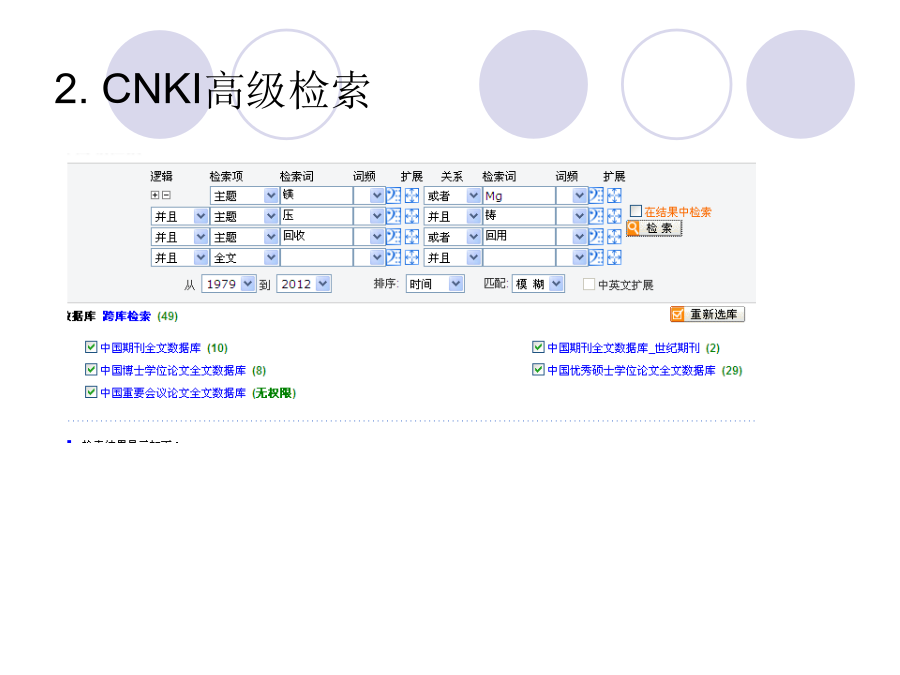Uncheck the 中国优秀硕士学位论文全文数据库 checkbox
Viewport: 900px width, 675px height.
click(538, 369)
